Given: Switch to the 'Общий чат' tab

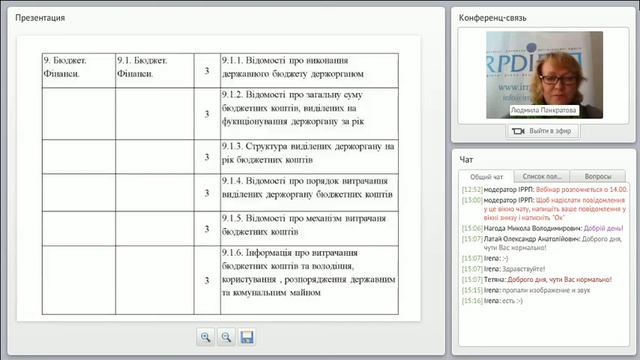Looking at the screenshot, I should click(x=486, y=177).
